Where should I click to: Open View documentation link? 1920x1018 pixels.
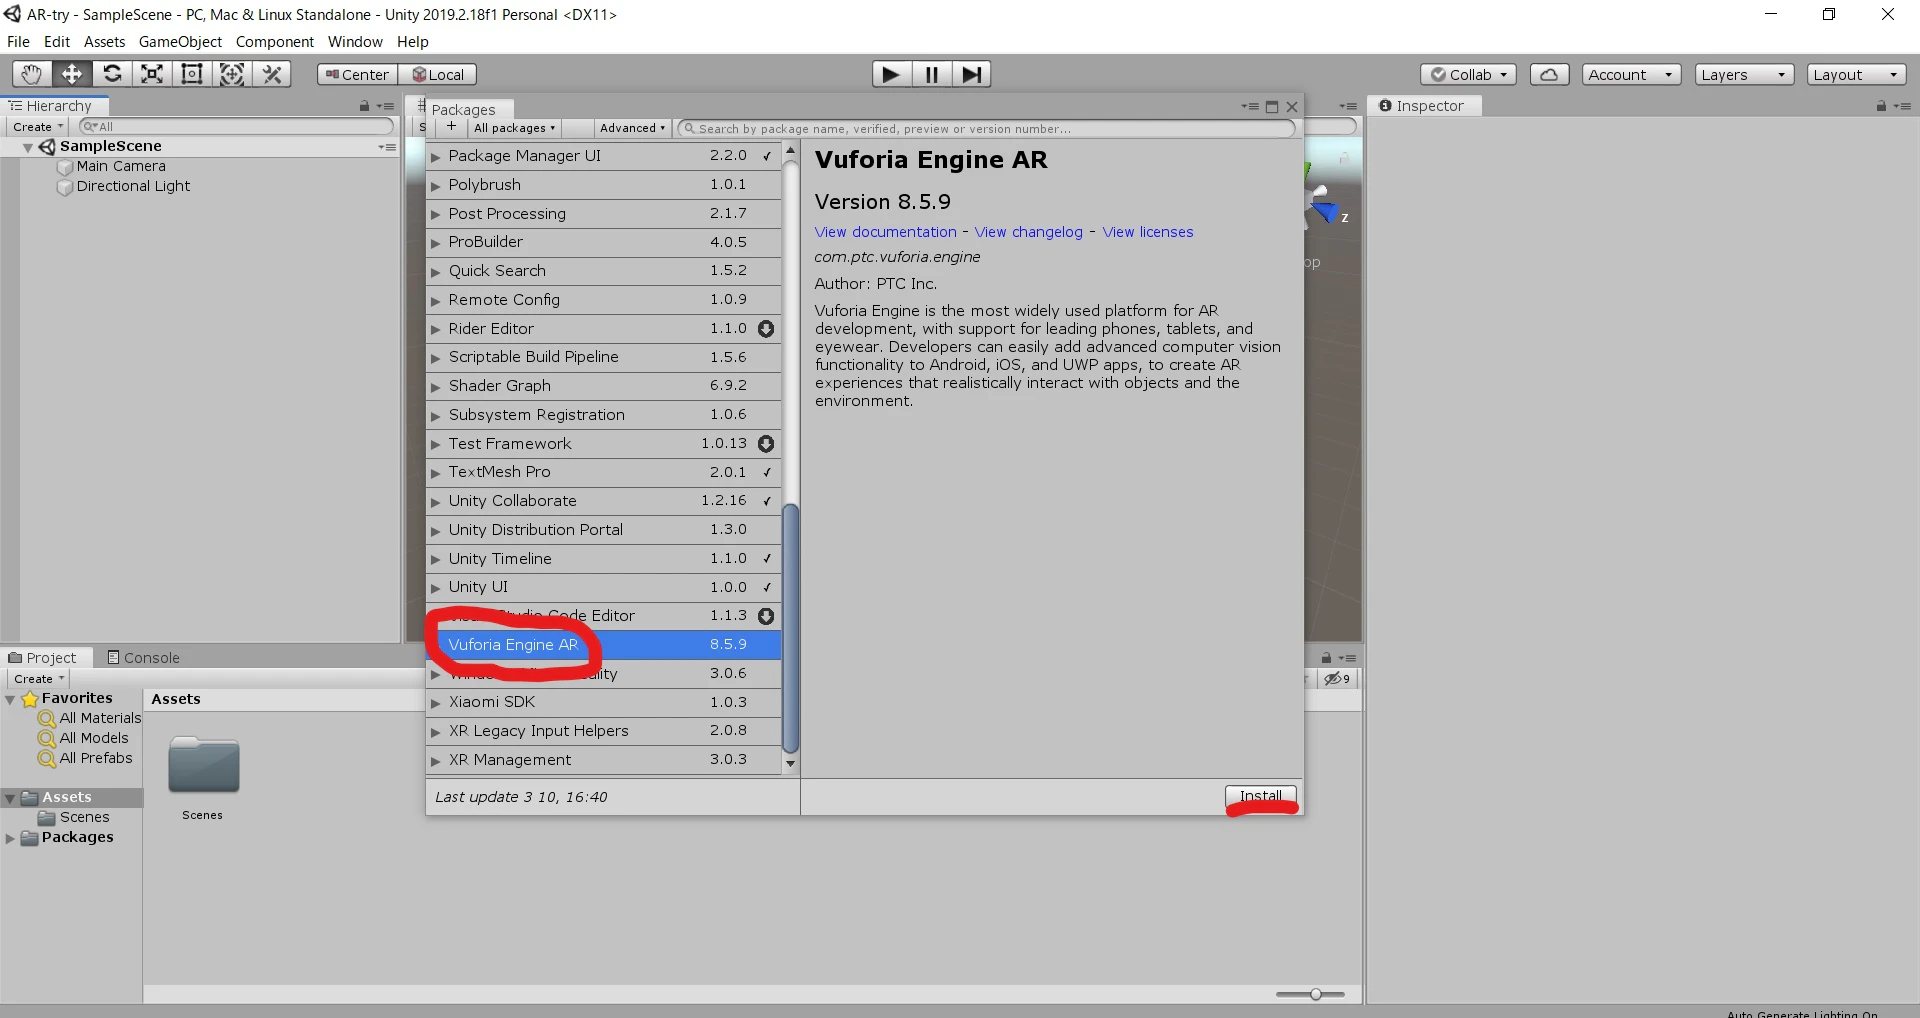pos(885,232)
